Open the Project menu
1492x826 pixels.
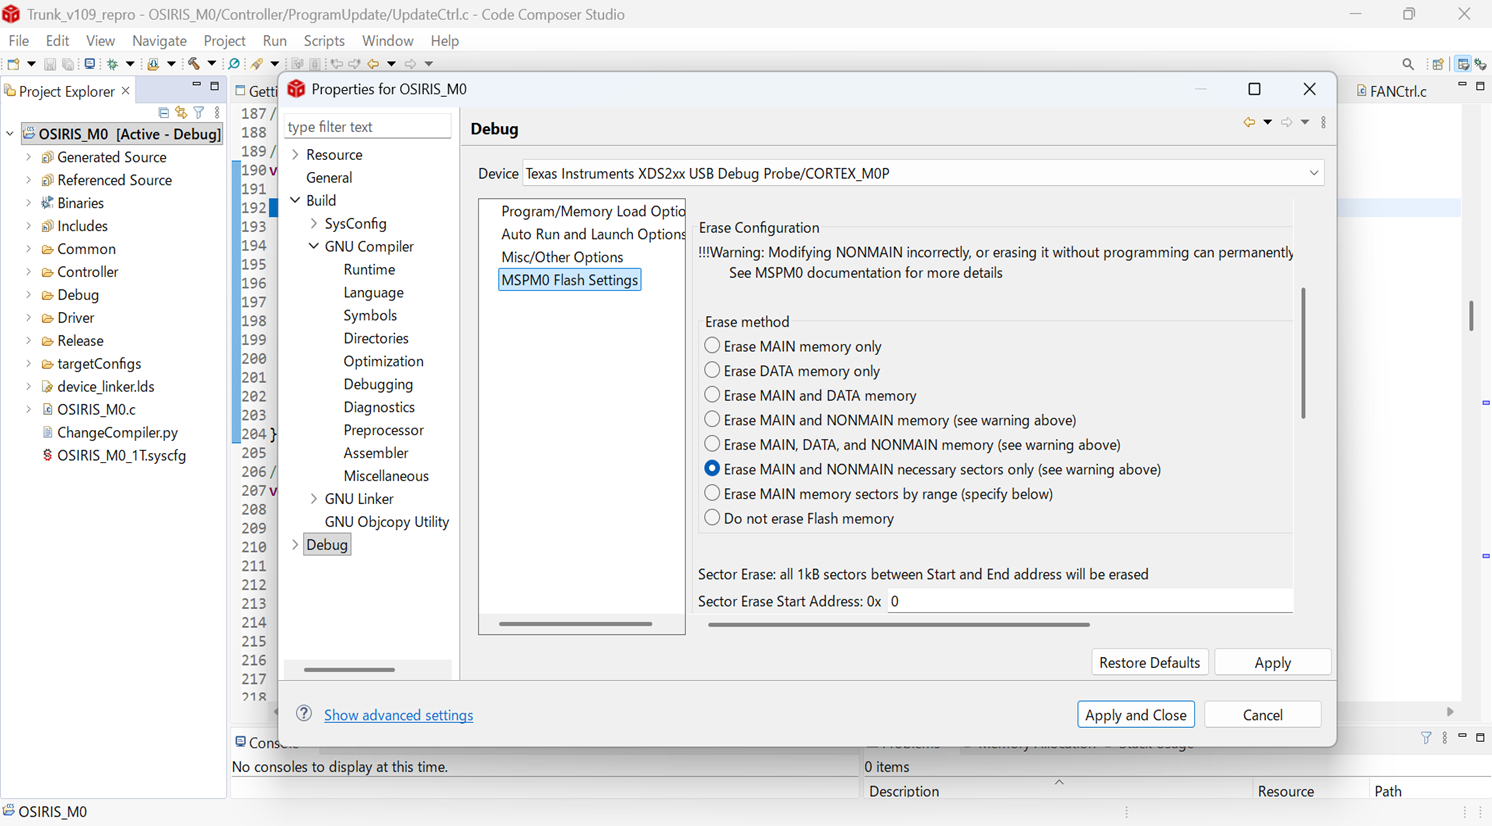pyautogui.click(x=224, y=41)
